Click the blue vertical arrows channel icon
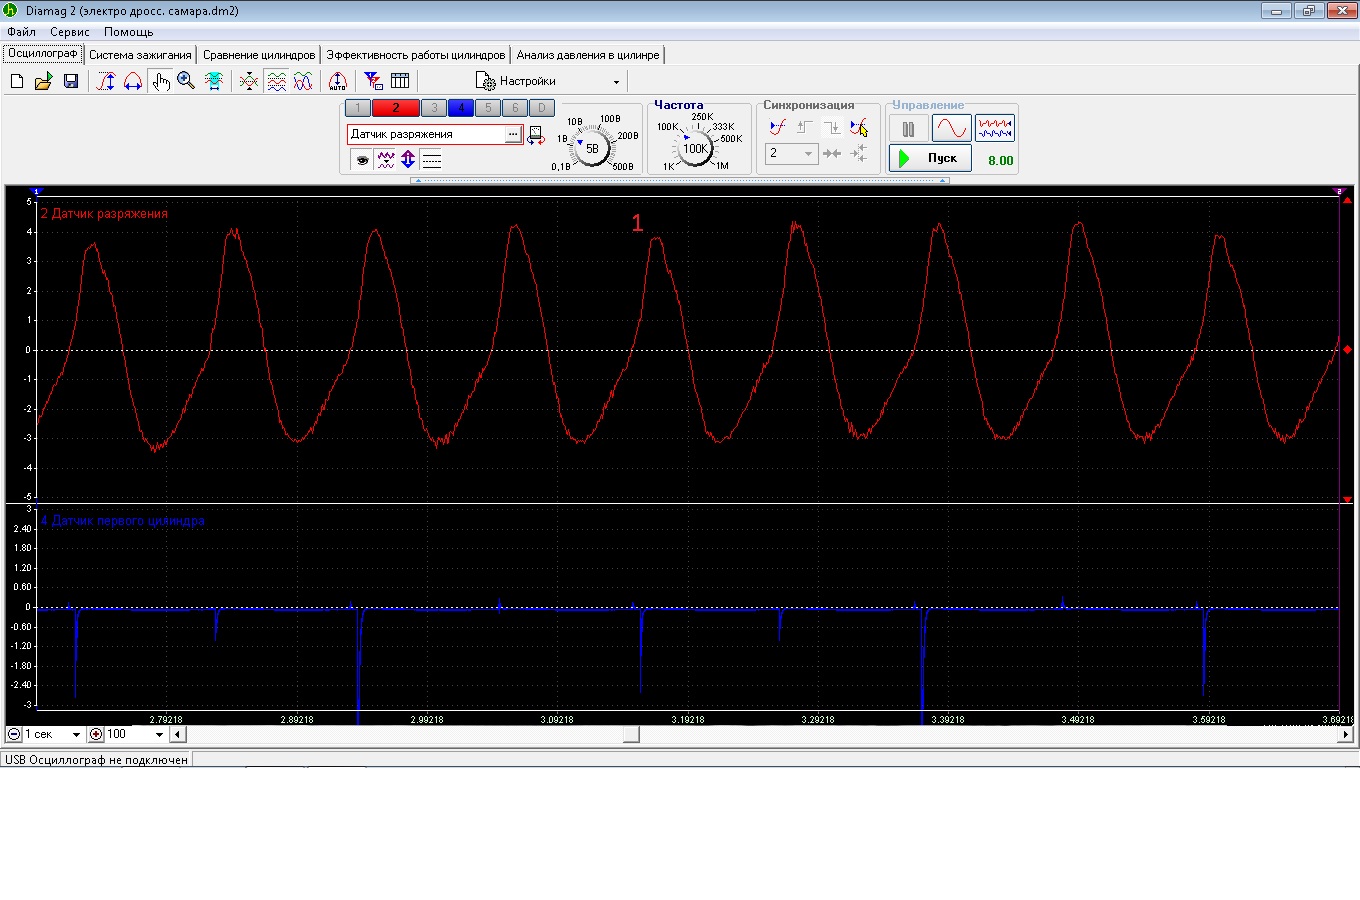The width and height of the screenshot is (1360, 900). point(408,159)
